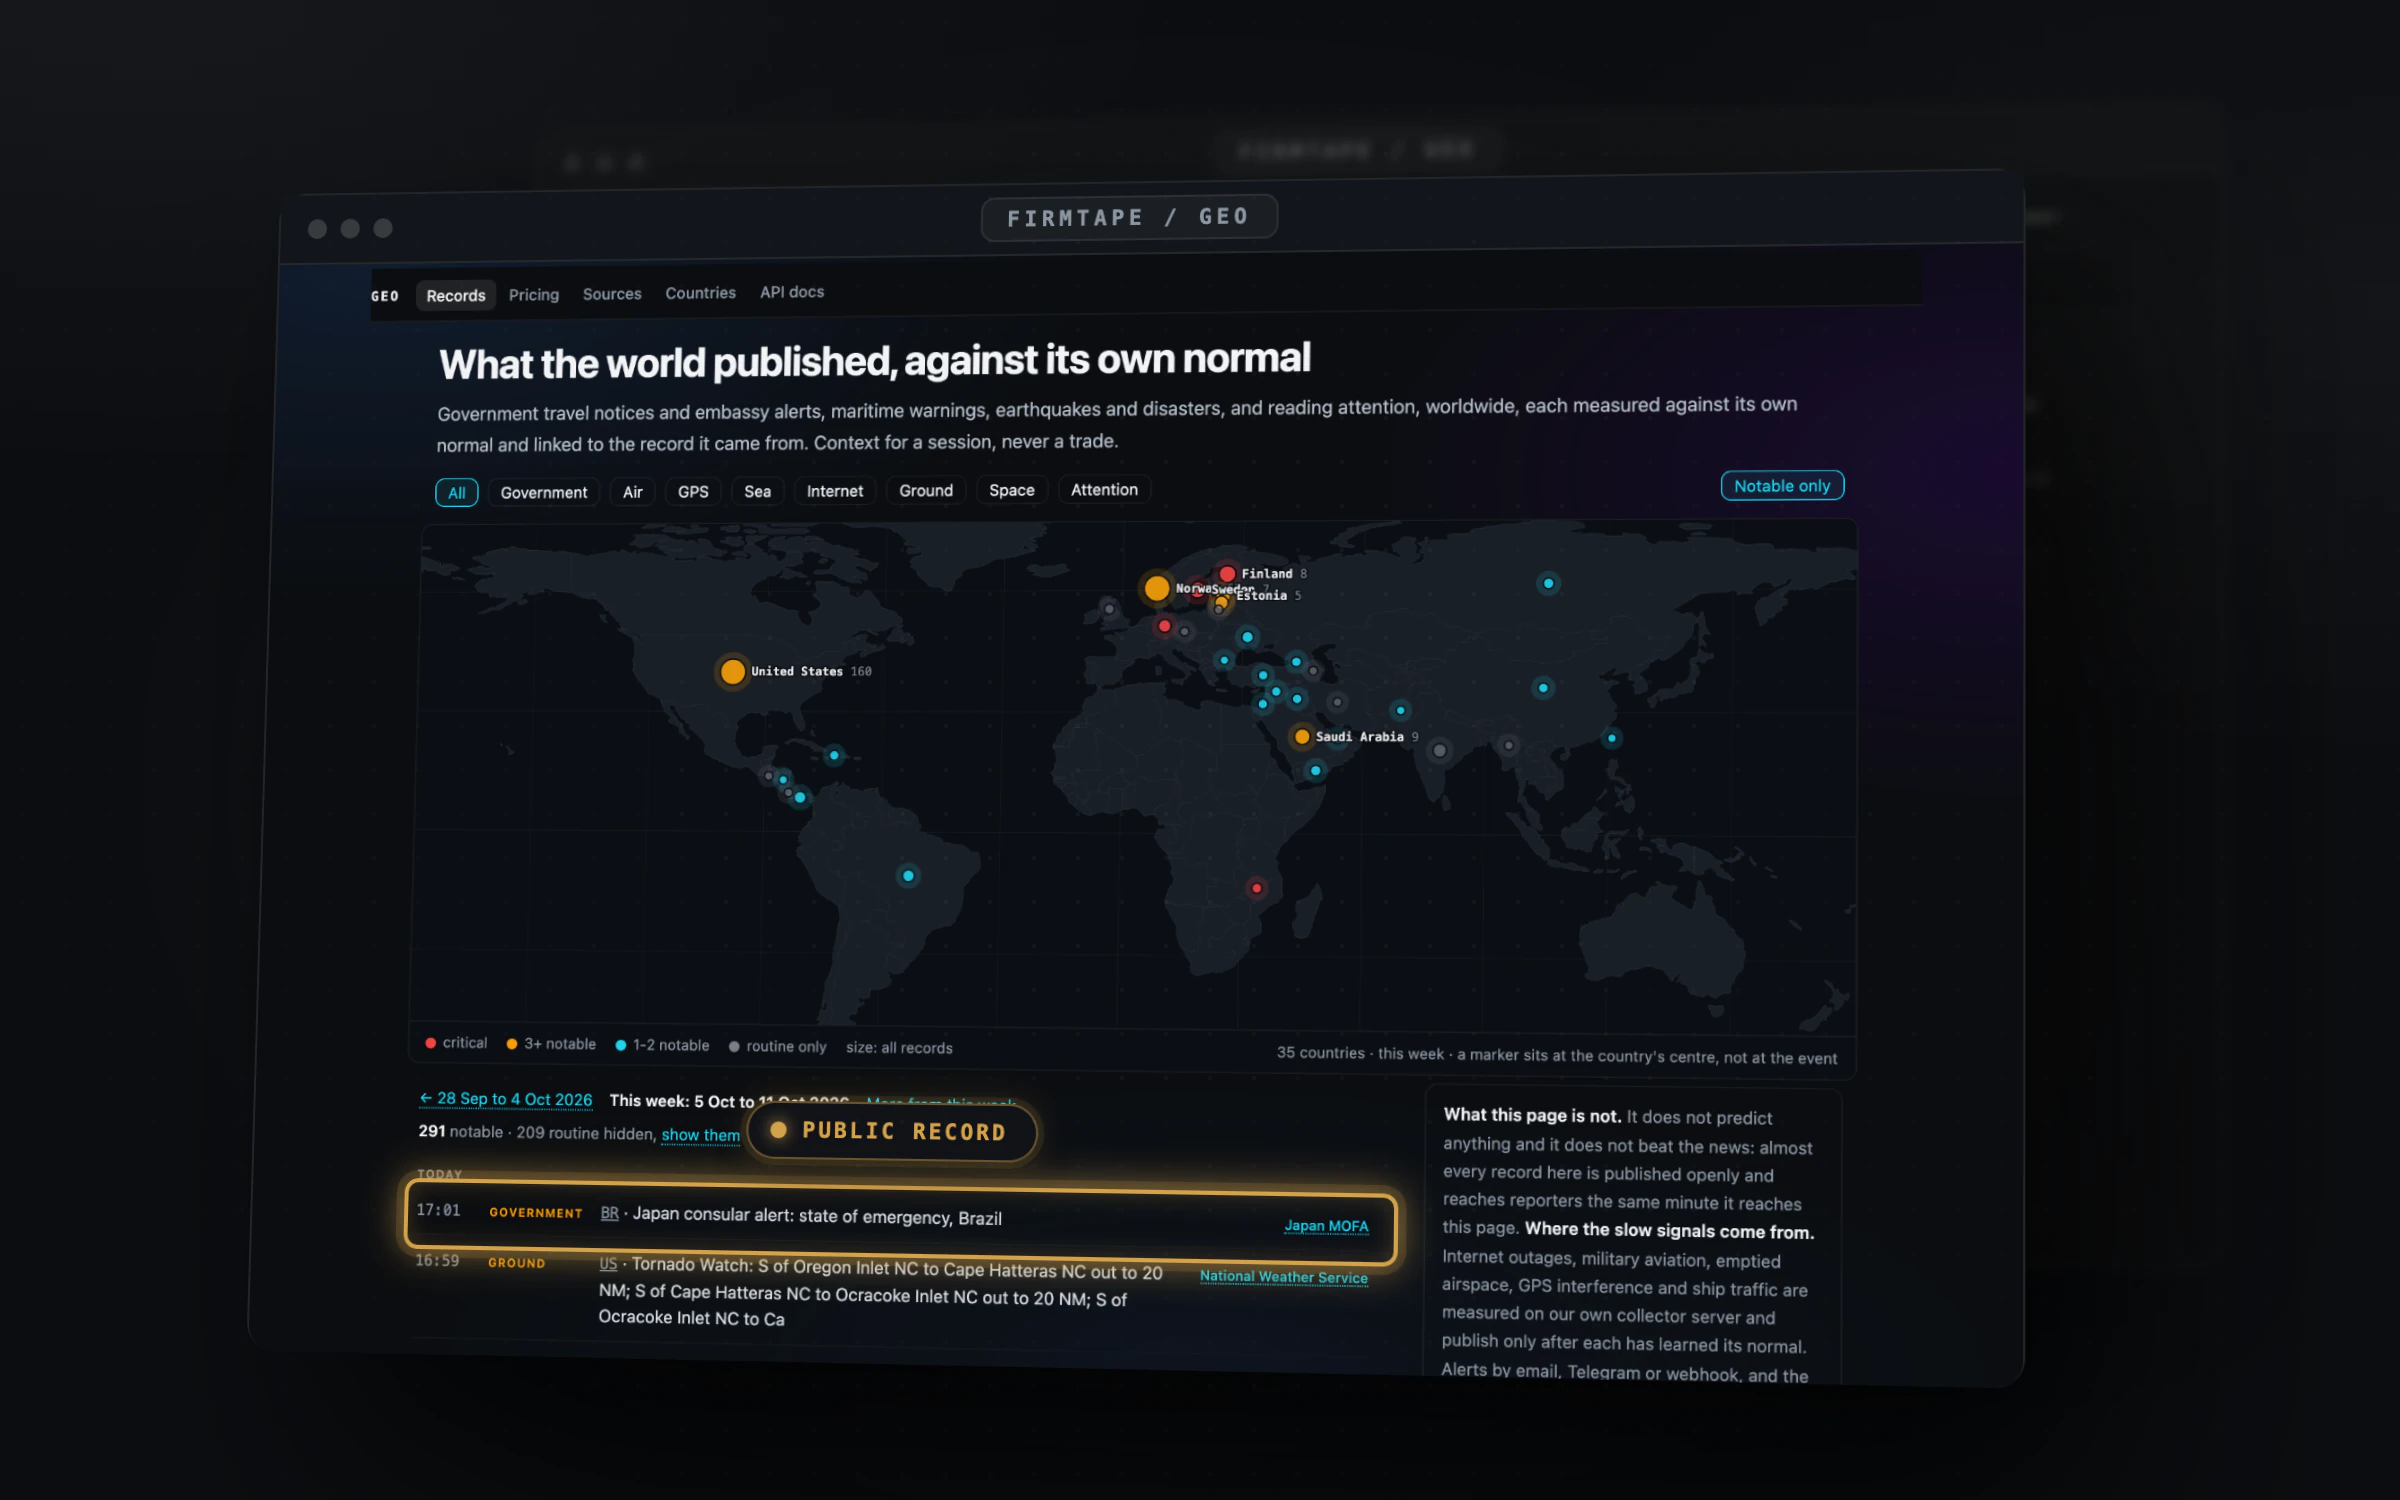This screenshot has width=2400, height=1500.
Task: Select the cyan marker in northern Russia
Action: click(x=1548, y=583)
